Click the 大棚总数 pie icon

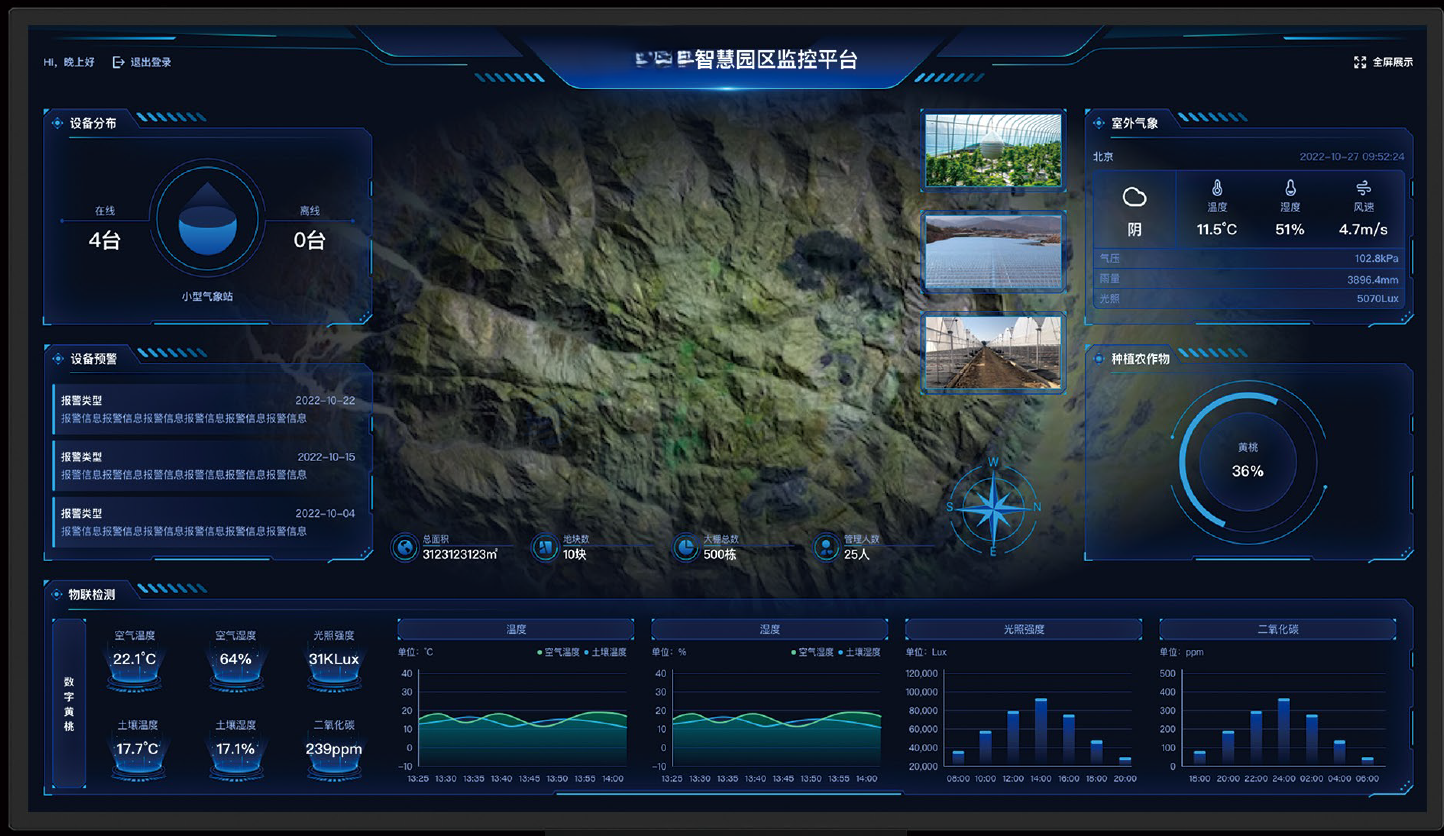[685, 547]
